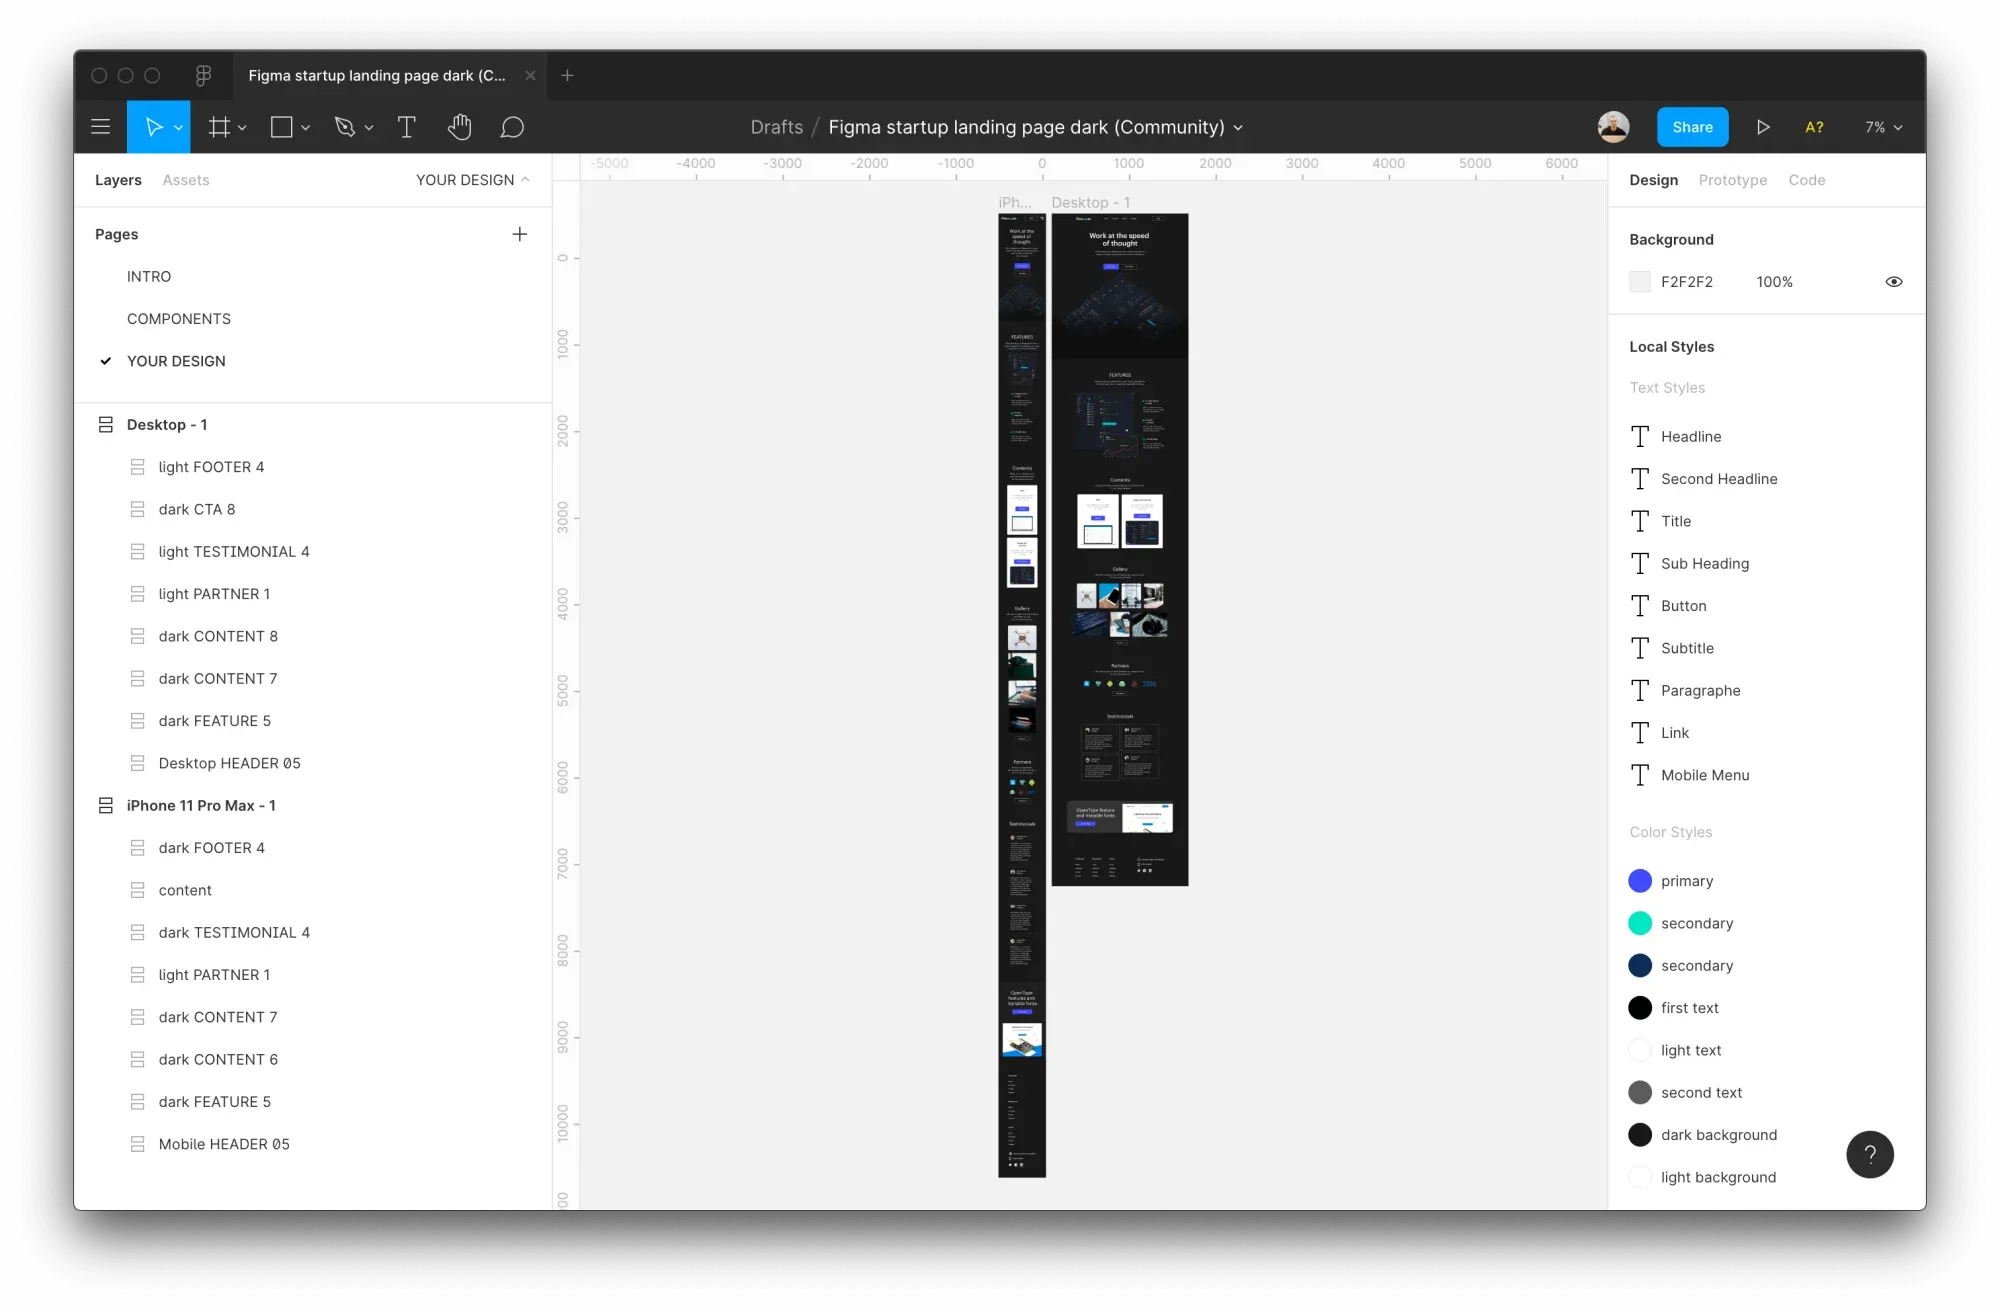Select the Frame tool
Screen dimensions: 2000x1308
[x=219, y=127]
